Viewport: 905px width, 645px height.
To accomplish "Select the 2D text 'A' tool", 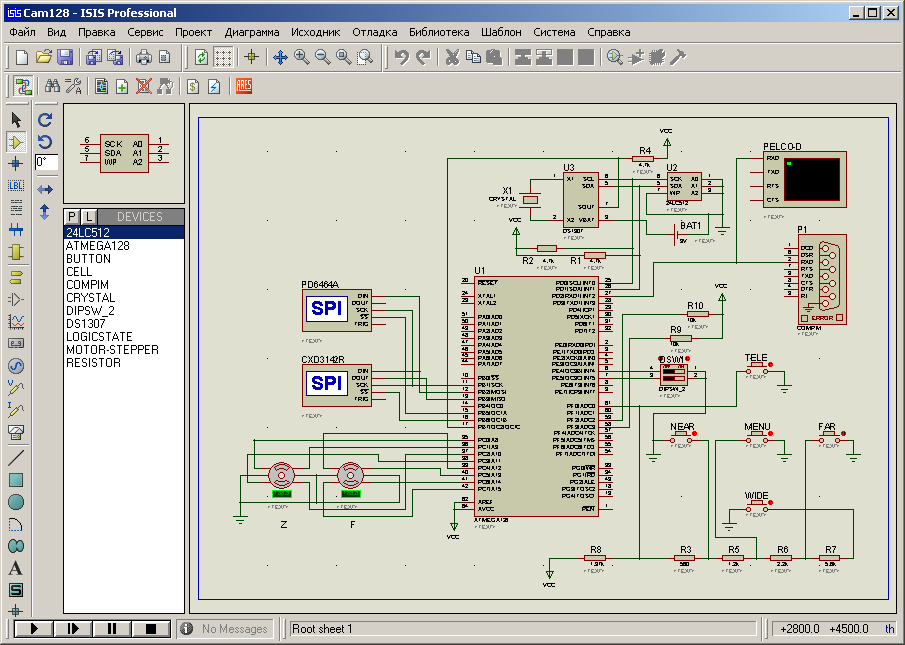I will coord(16,568).
